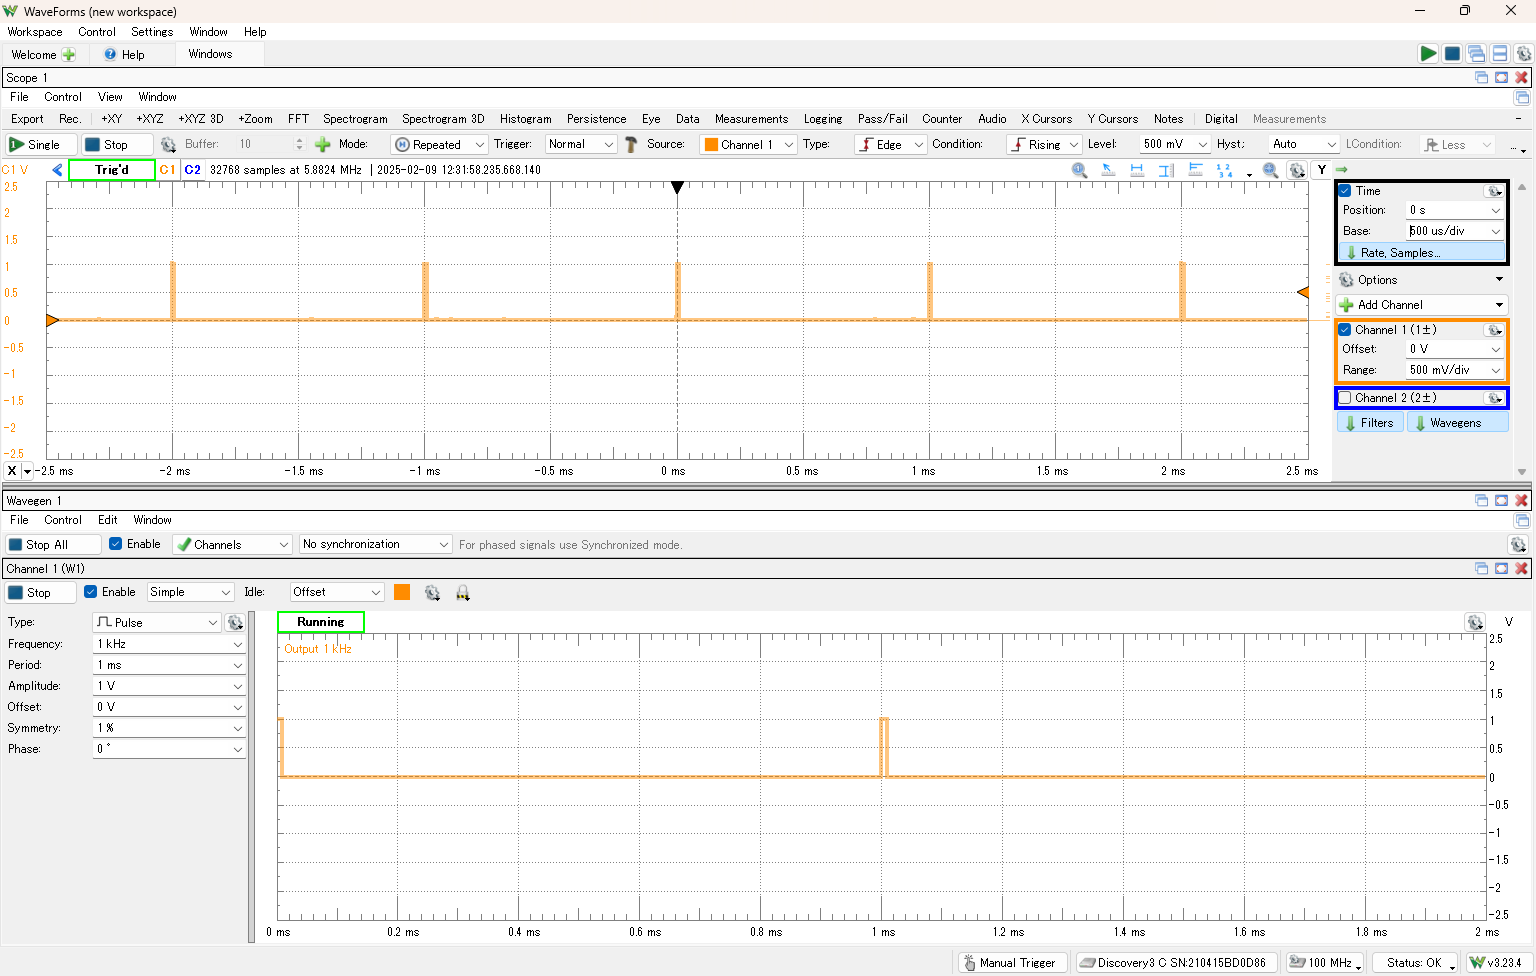Open the time Base dropdown
Viewport: 1536px width, 976px height.
(1495, 231)
